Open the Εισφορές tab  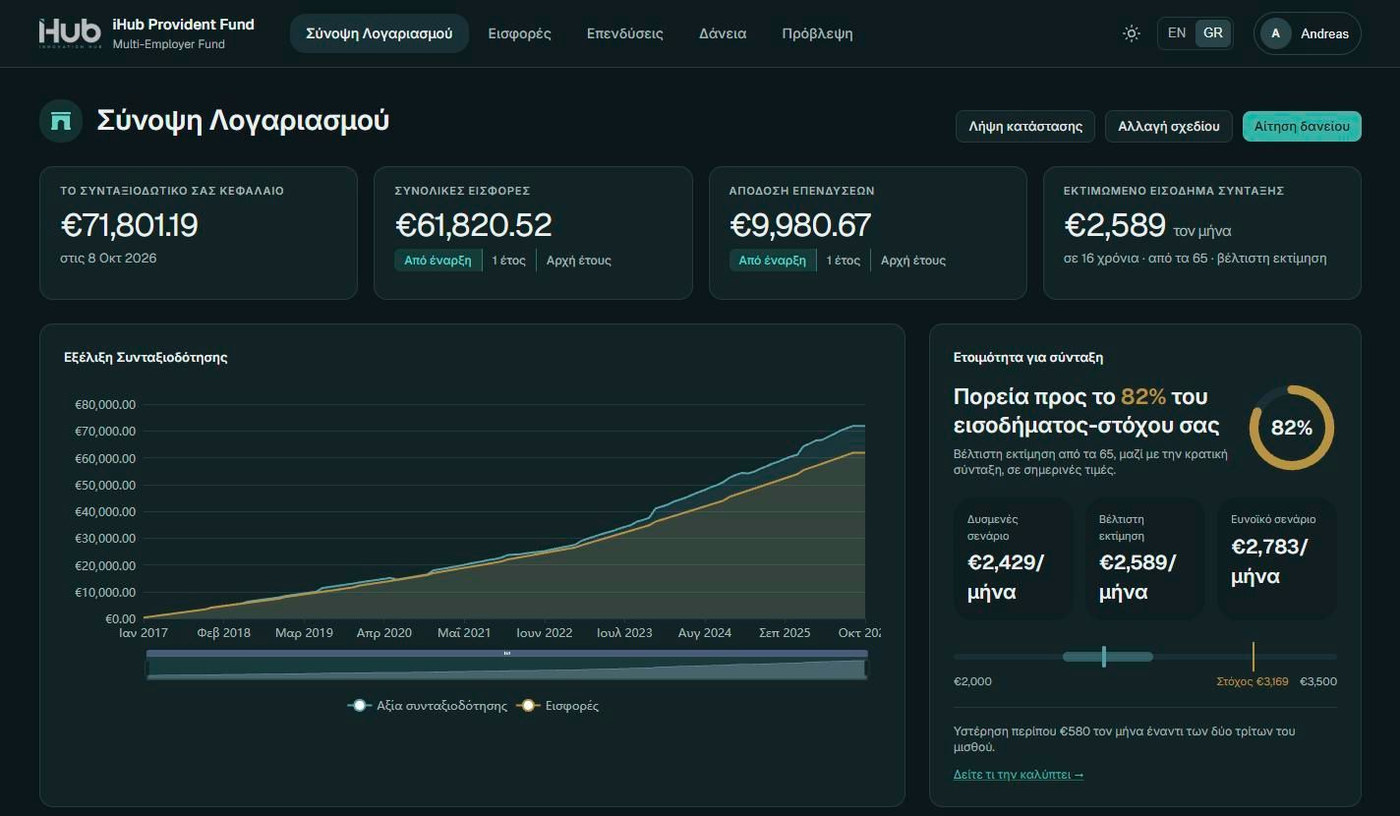(519, 33)
